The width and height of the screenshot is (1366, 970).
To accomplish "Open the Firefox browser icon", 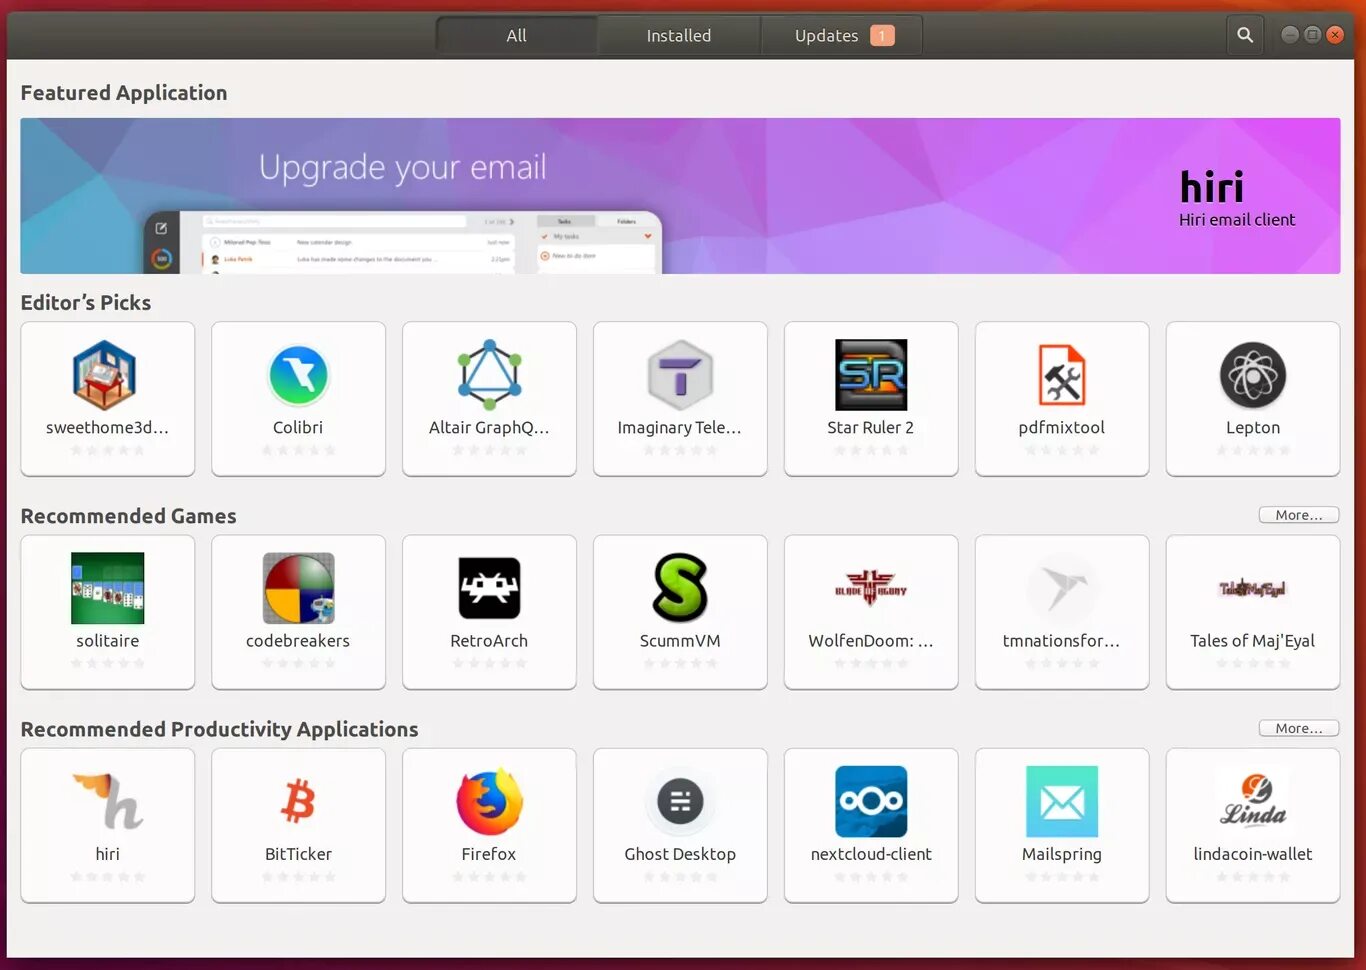I will coord(489,801).
